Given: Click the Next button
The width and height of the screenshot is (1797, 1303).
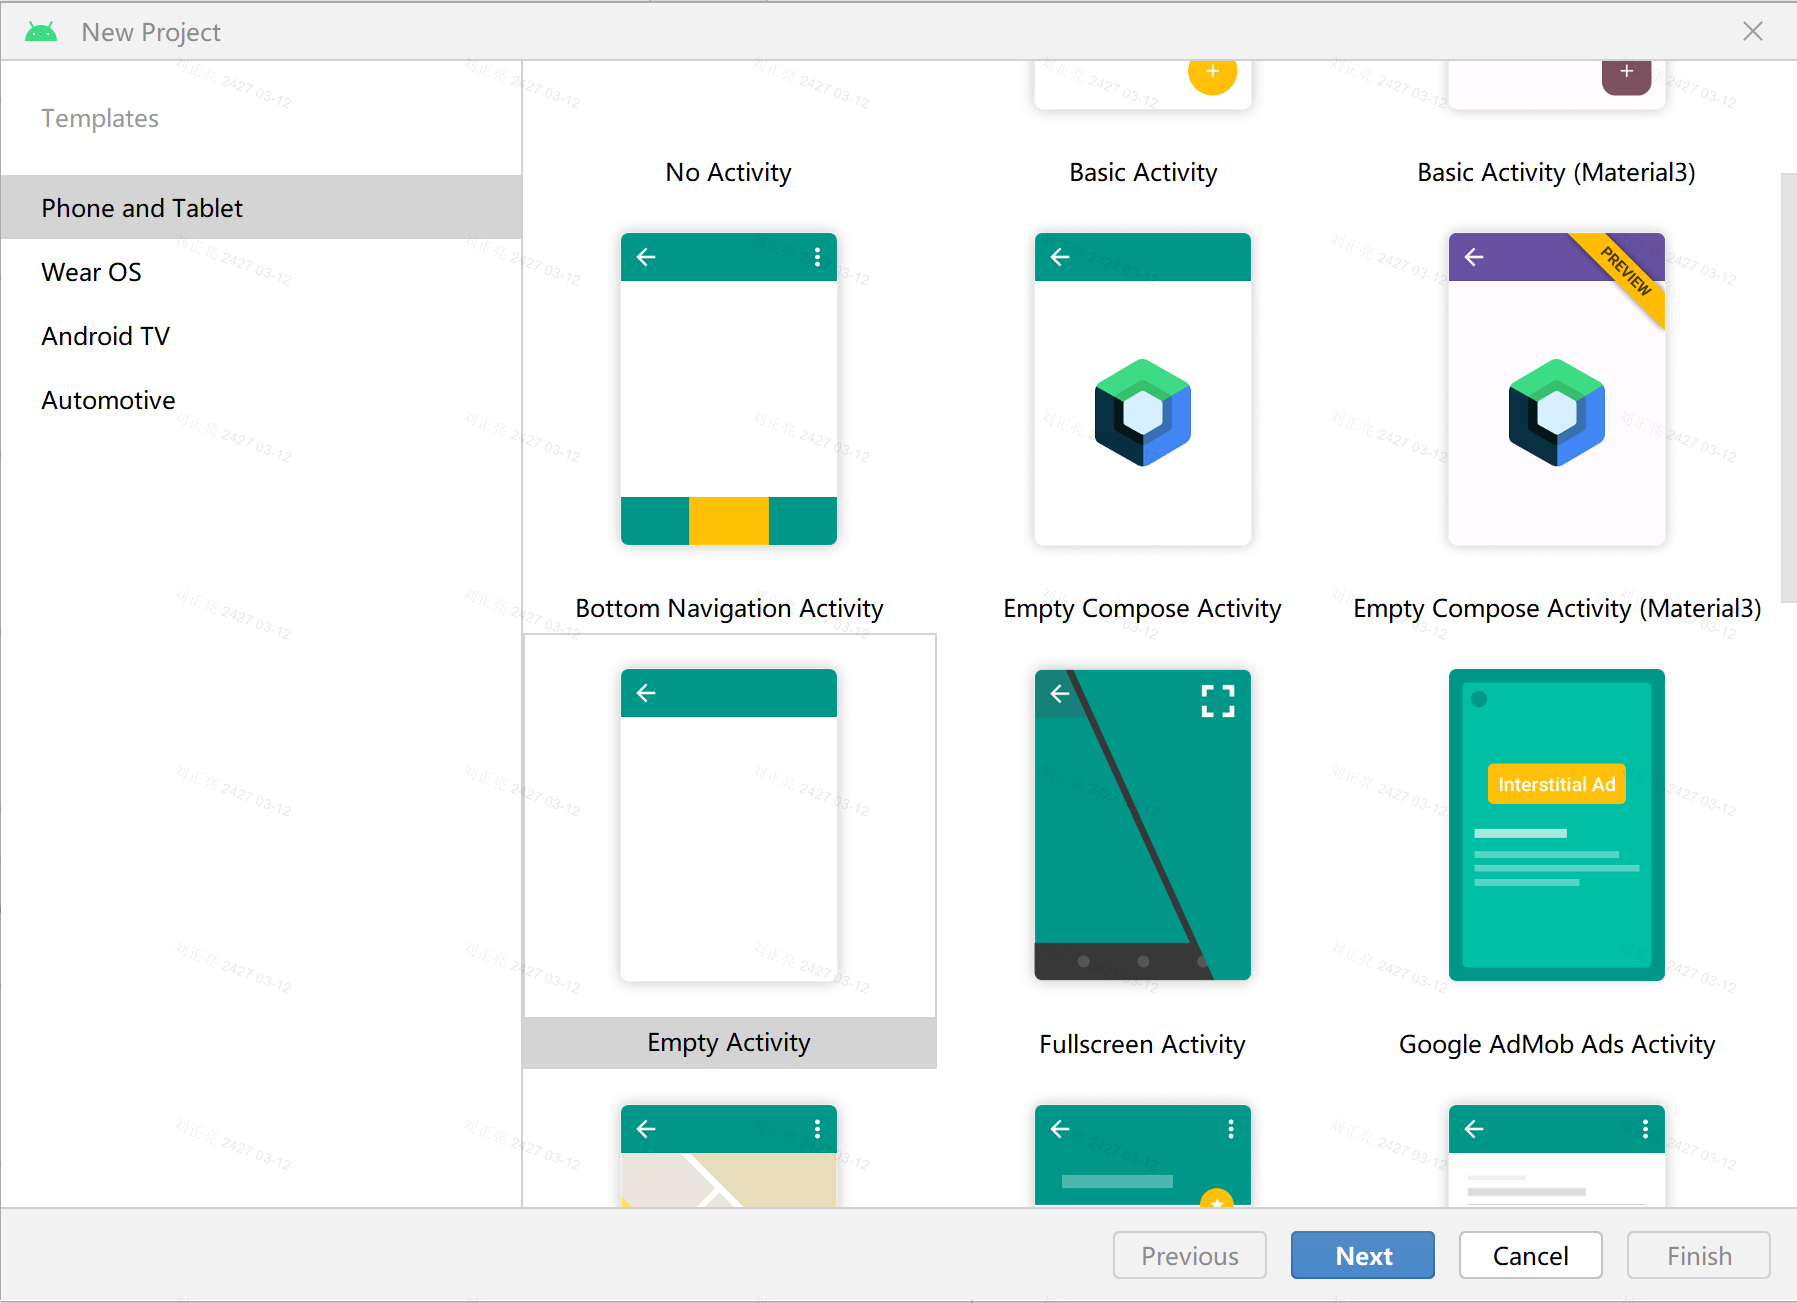Looking at the screenshot, I should (x=1362, y=1255).
